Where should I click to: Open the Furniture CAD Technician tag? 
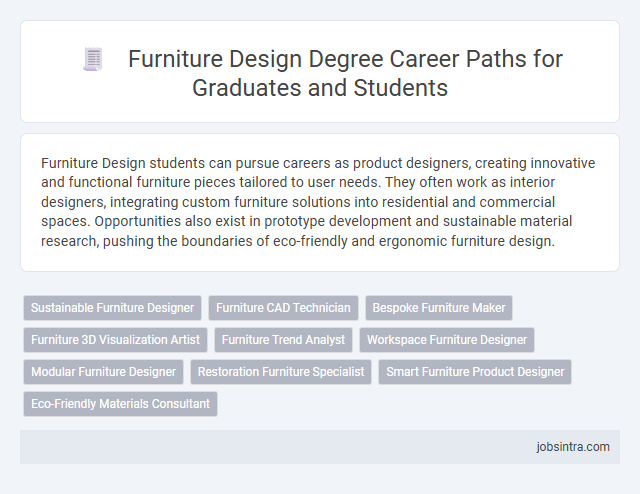(283, 308)
